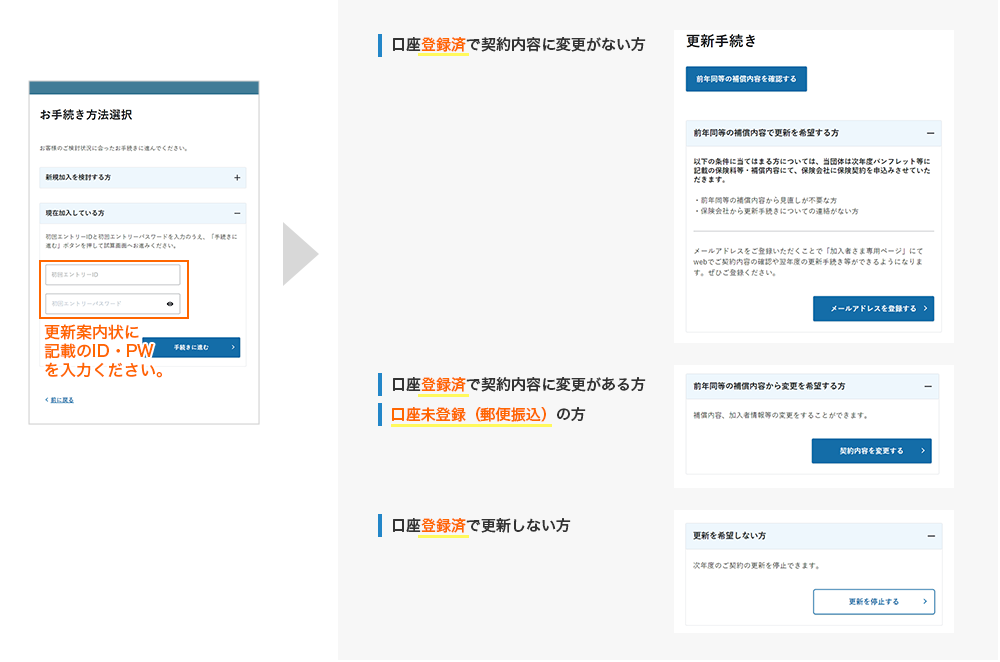1000x662 pixels.
Task: Click the 初回エントリーID input field
Action: coord(112,275)
